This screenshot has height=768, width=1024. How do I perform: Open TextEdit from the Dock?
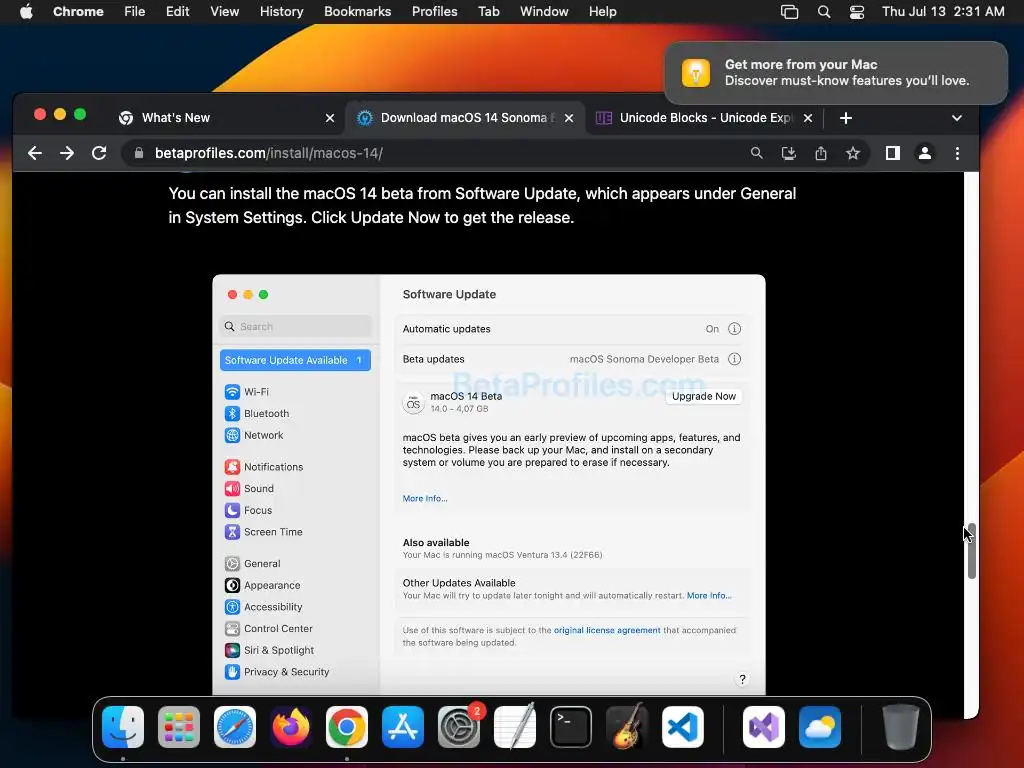pyautogui.click(x=515, y=727)
